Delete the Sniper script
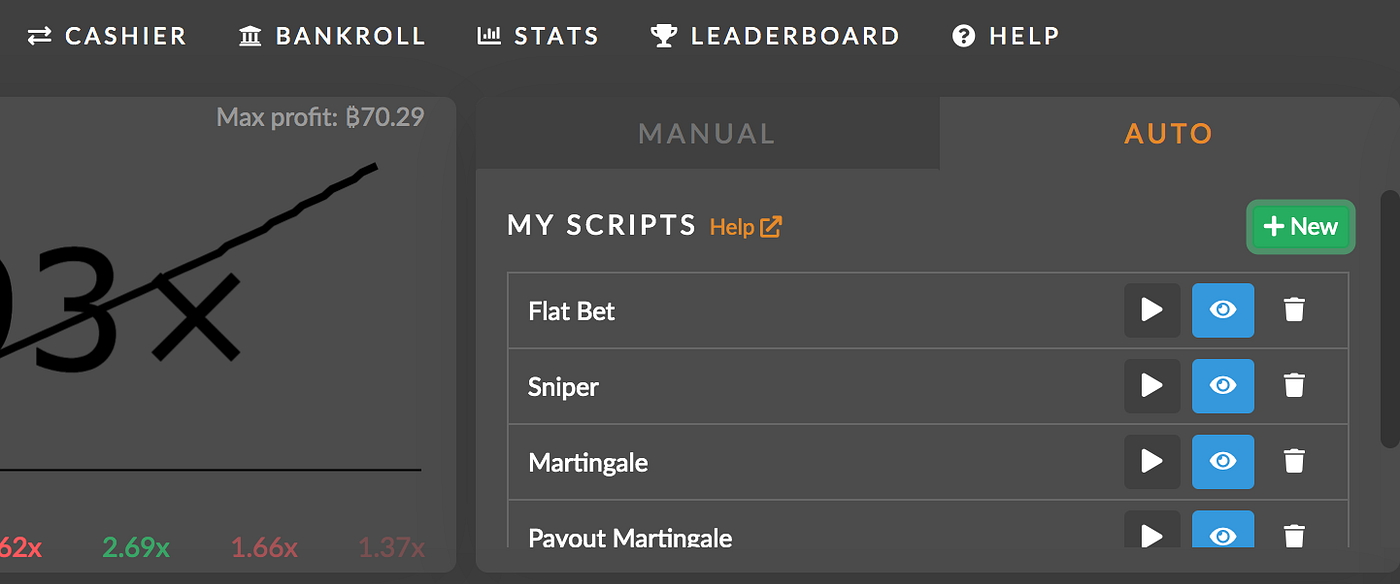This screenshot has height=584, width=1400. coord(1294,386)
